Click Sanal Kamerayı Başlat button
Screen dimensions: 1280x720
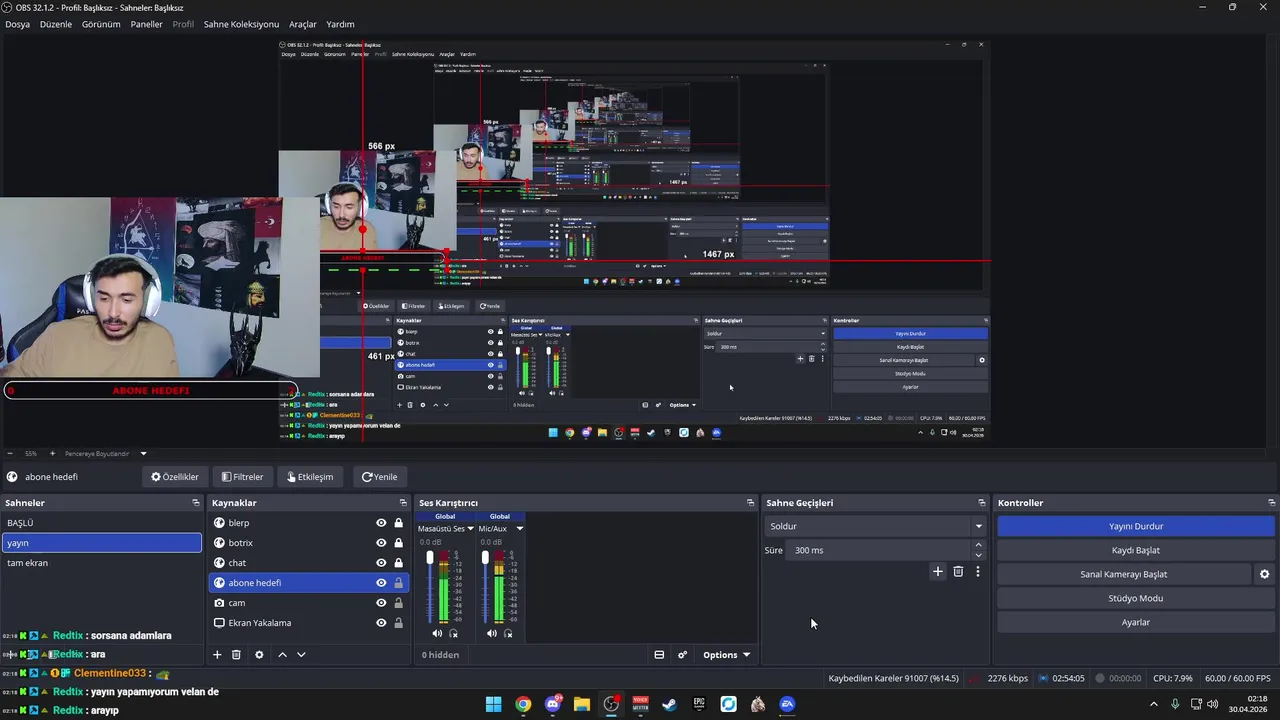click(x=1124, y=574)
